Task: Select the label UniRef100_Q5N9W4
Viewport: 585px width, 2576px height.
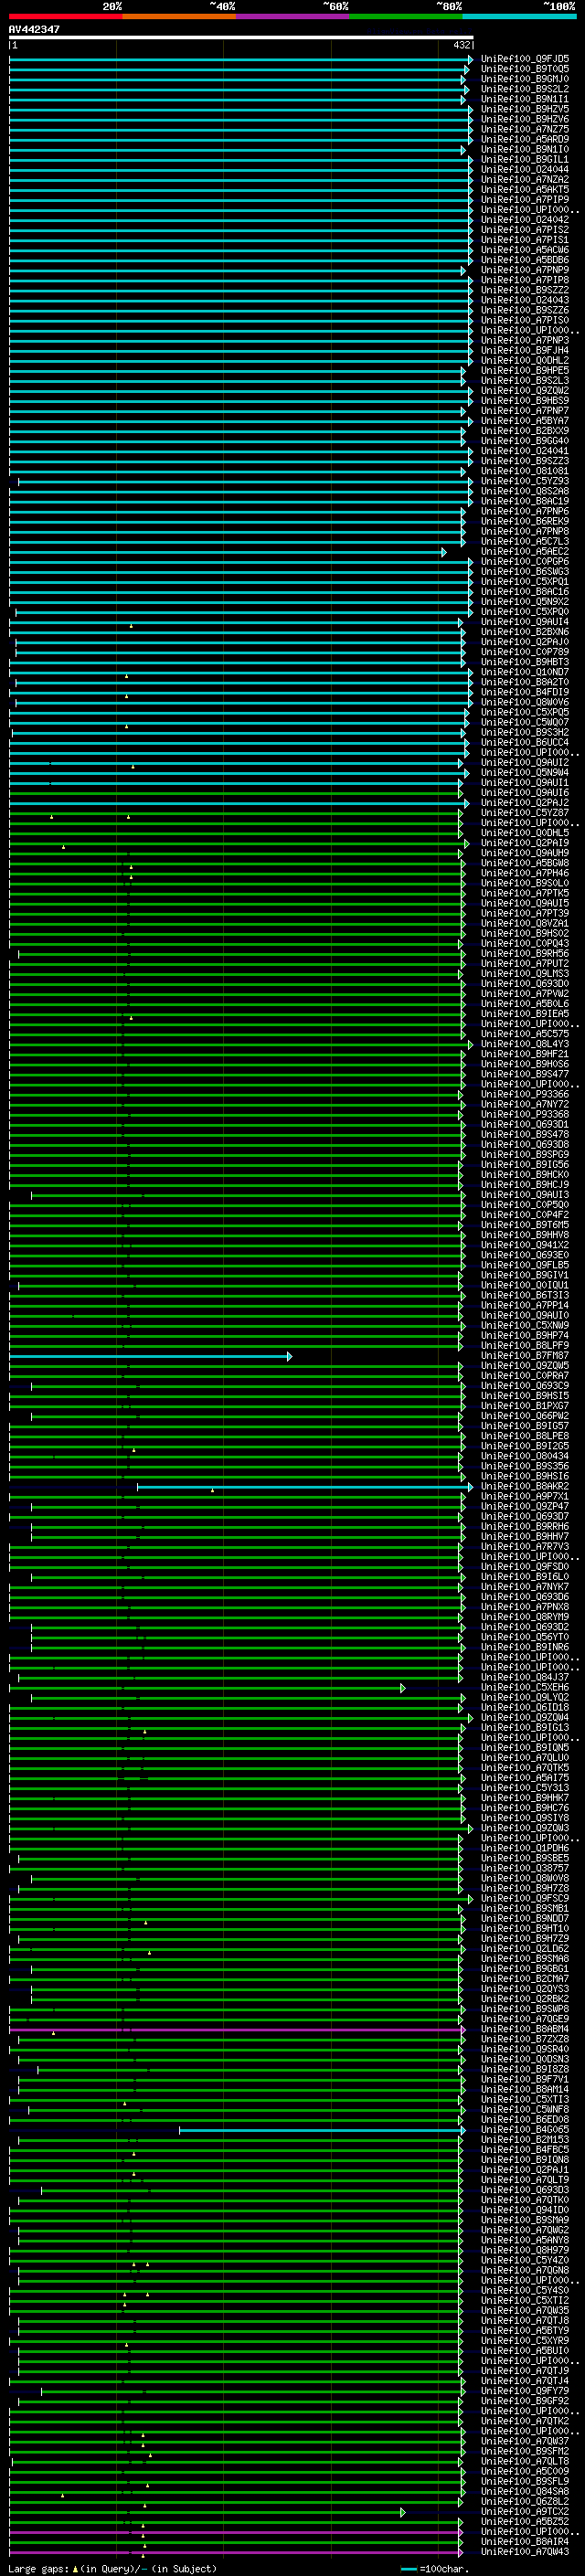Action: click(x=525, y=773)
